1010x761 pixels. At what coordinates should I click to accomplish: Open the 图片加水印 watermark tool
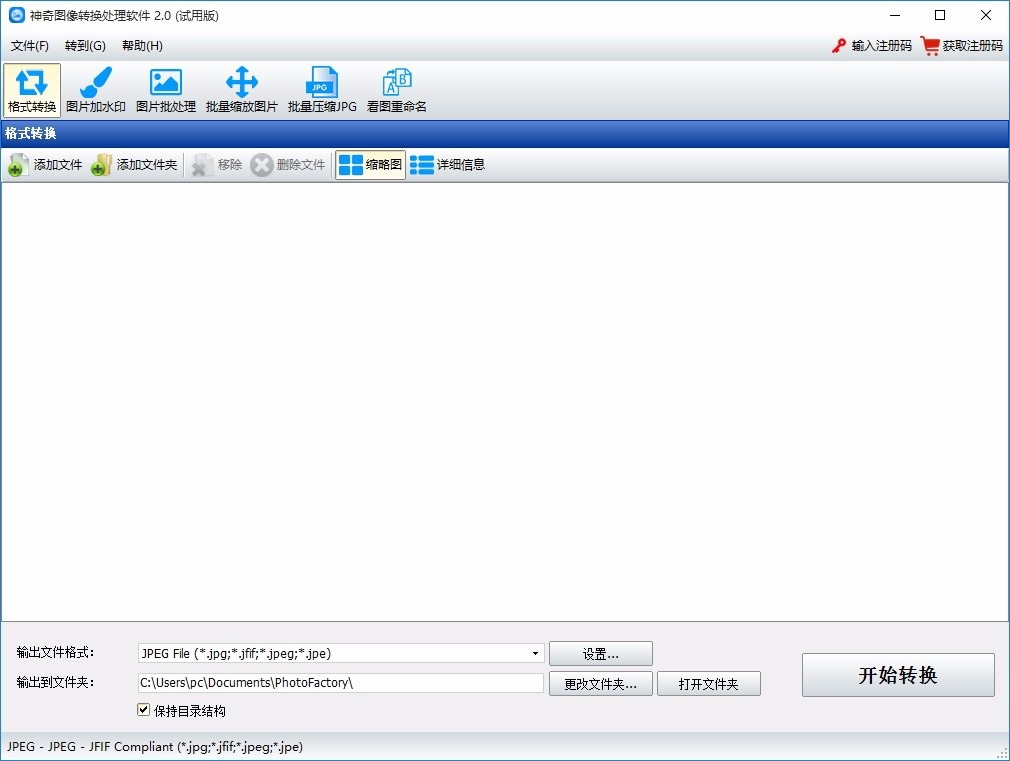tap(96, 90)
